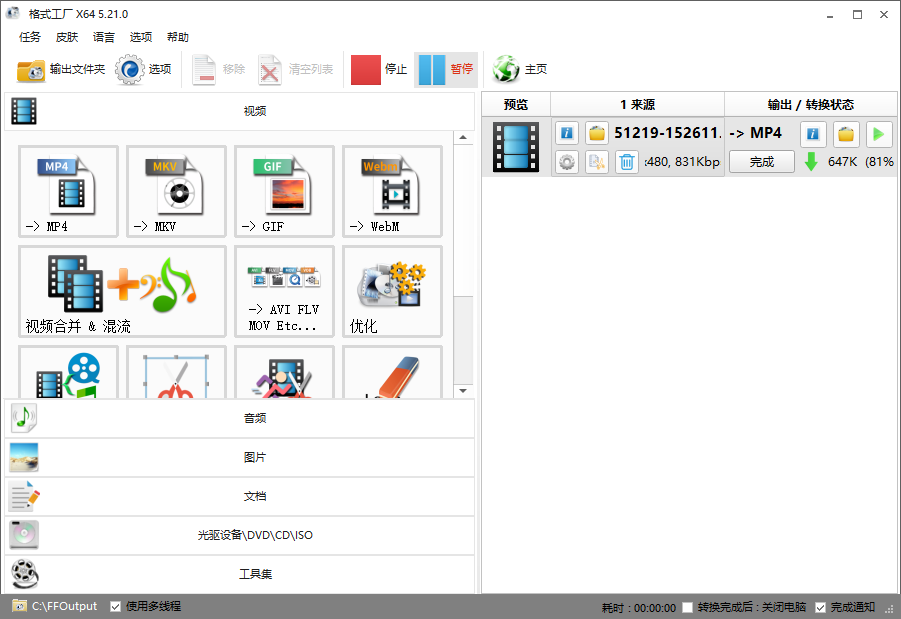Select the -> GIF conversion tile

(284, 191)
